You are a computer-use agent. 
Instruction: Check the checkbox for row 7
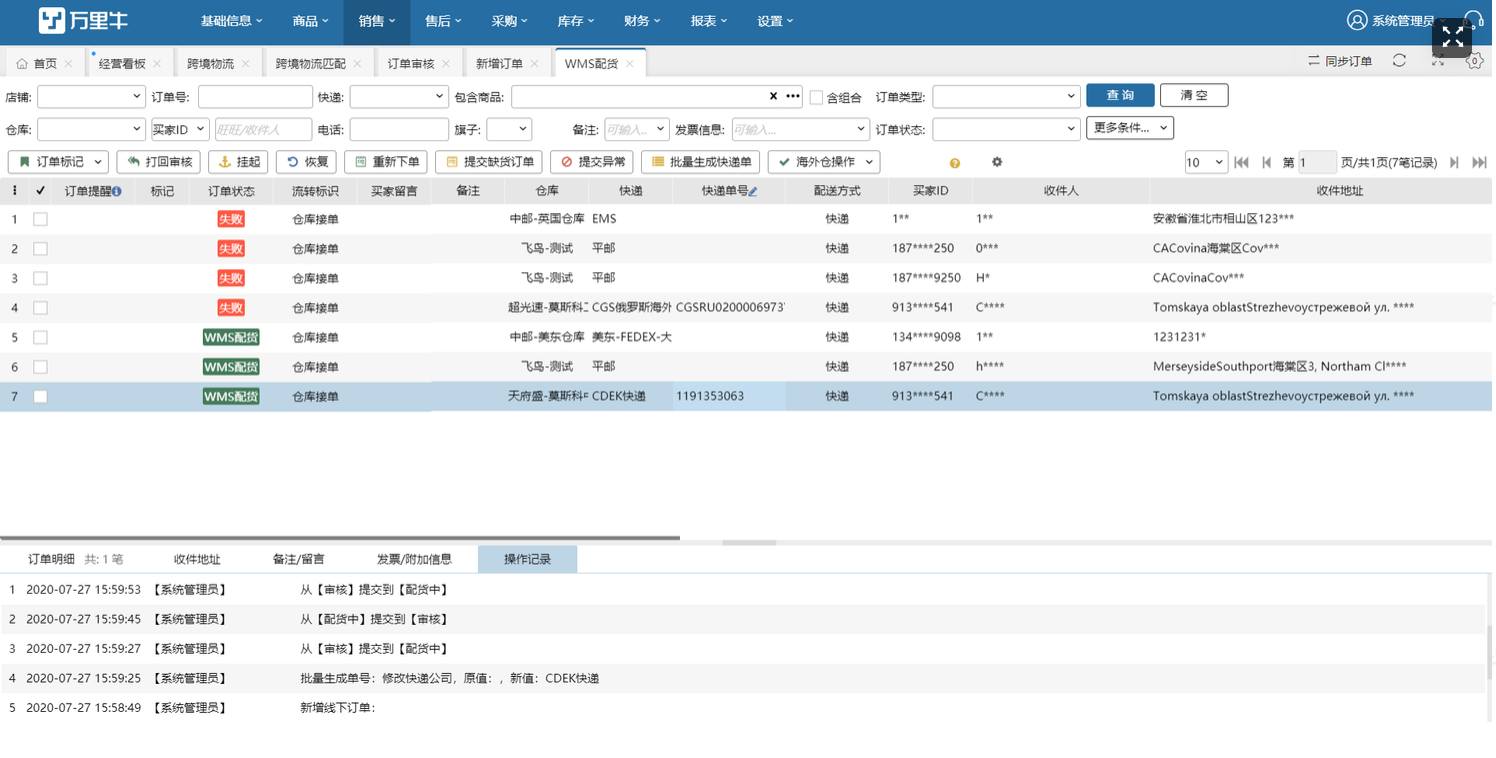tap(40, 397)
